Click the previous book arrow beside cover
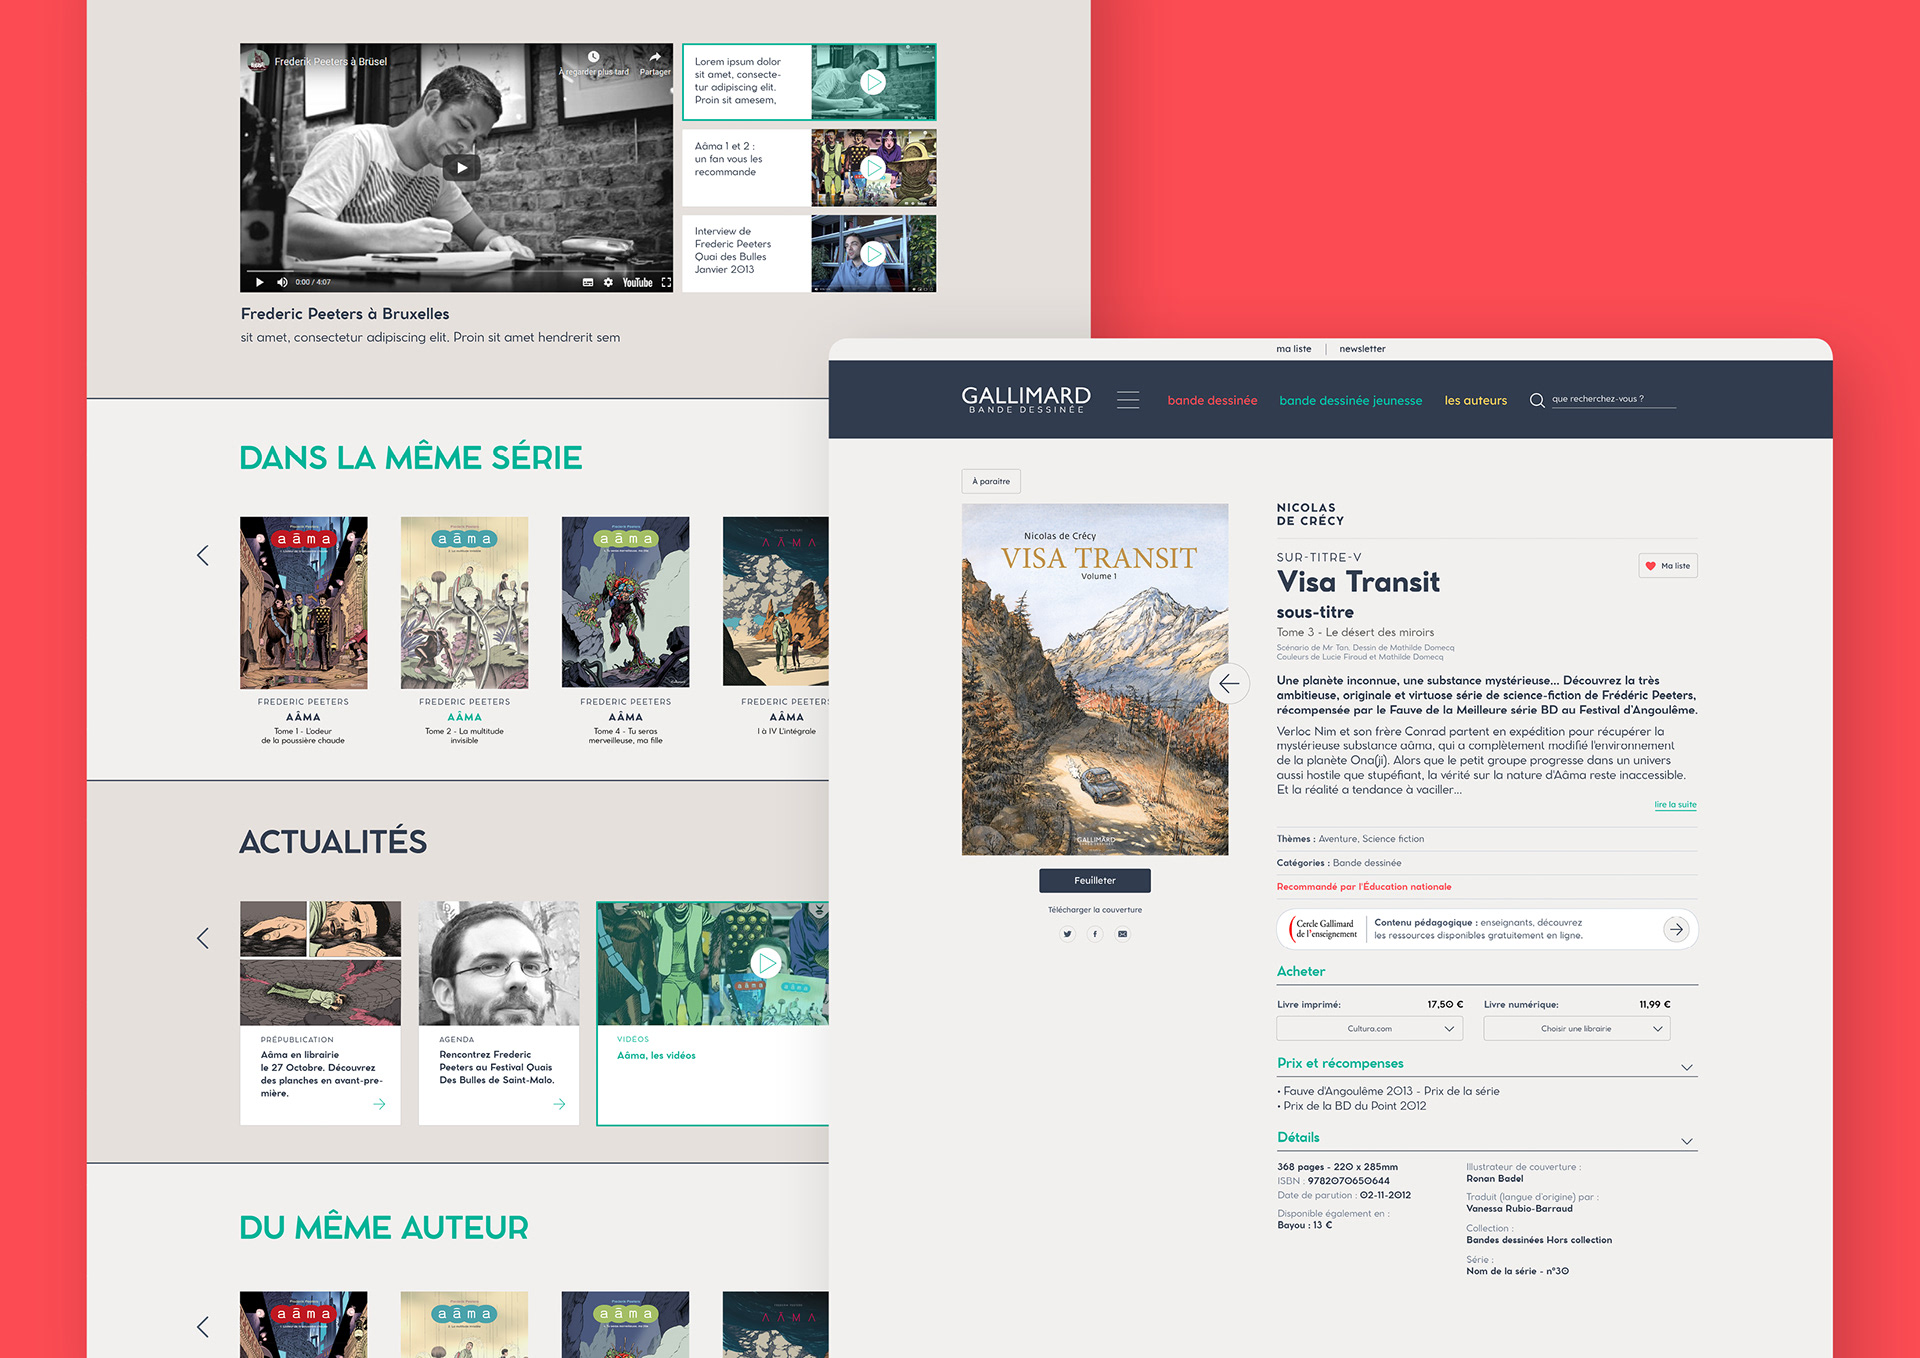Viewport: 1920px width, 1358px height. [x=1229, y=684]
